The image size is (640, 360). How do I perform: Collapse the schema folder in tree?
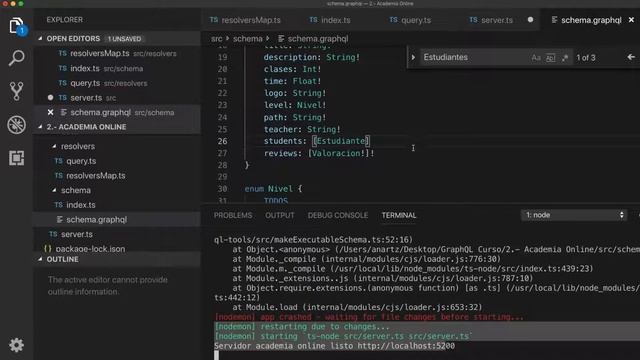[x=54, y=190]
